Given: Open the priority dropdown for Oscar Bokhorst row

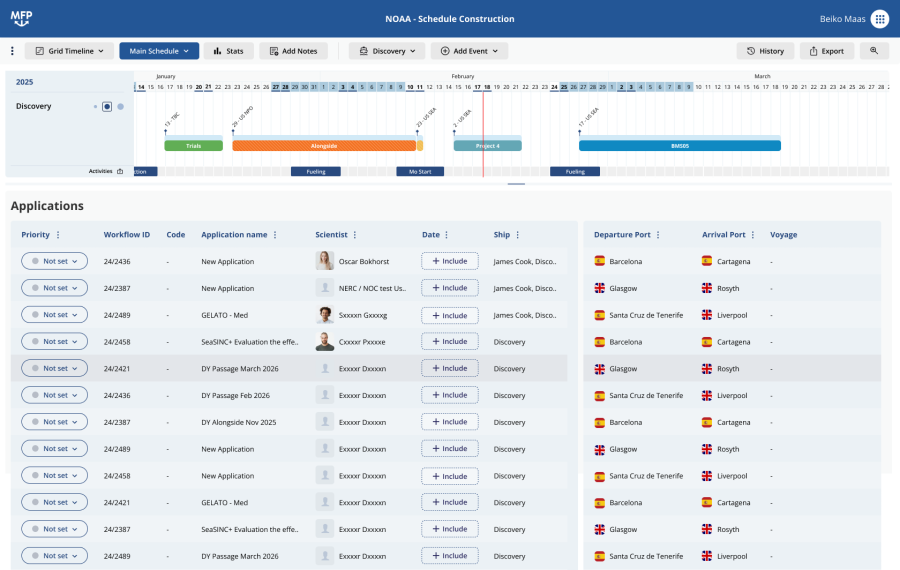Looking at the screenshot, I should (55, 261).
